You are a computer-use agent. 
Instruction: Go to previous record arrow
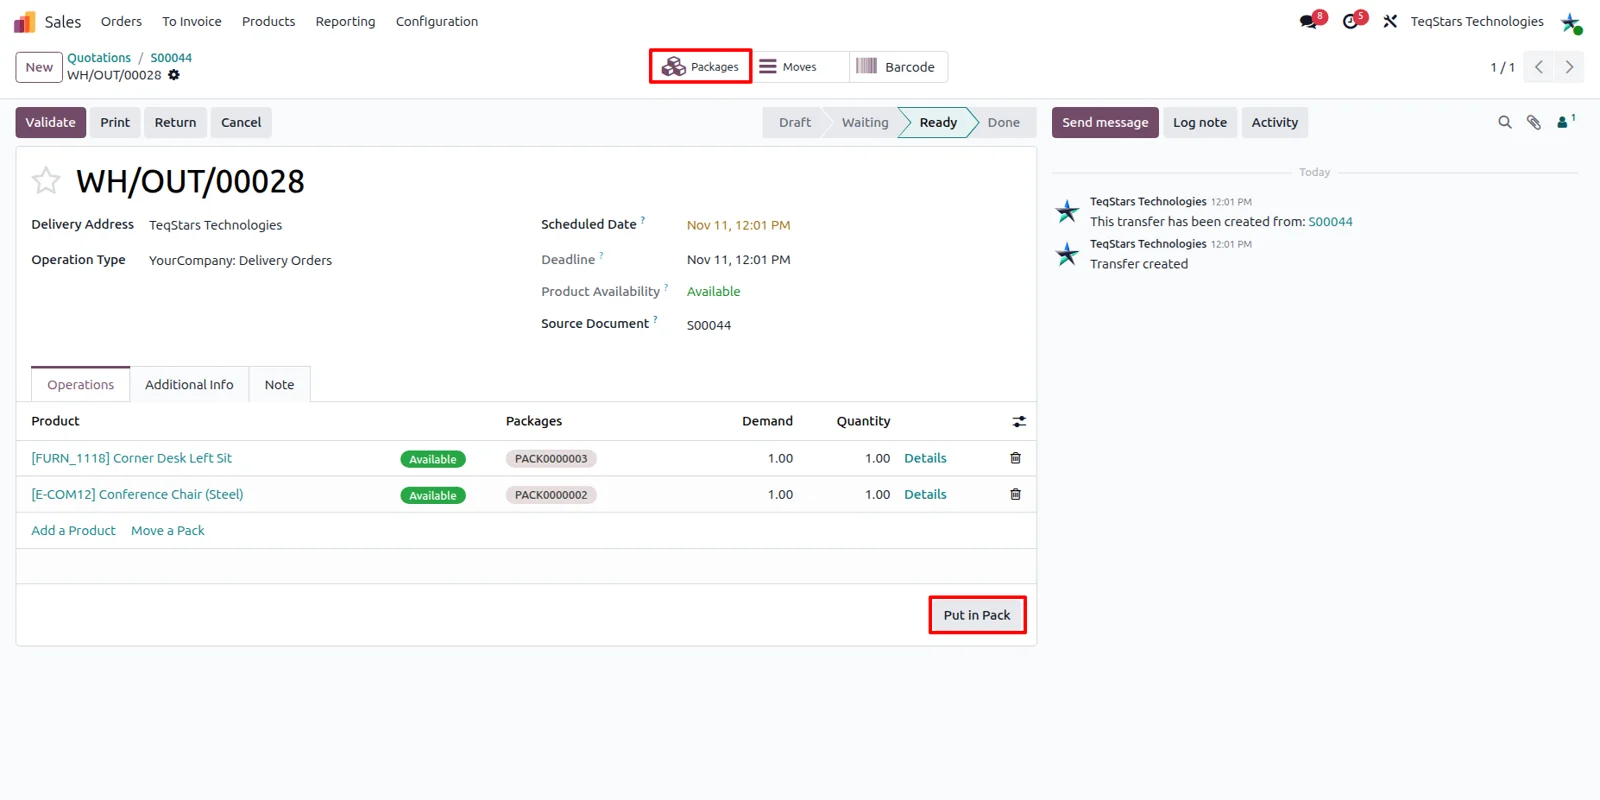(1539, 67)
